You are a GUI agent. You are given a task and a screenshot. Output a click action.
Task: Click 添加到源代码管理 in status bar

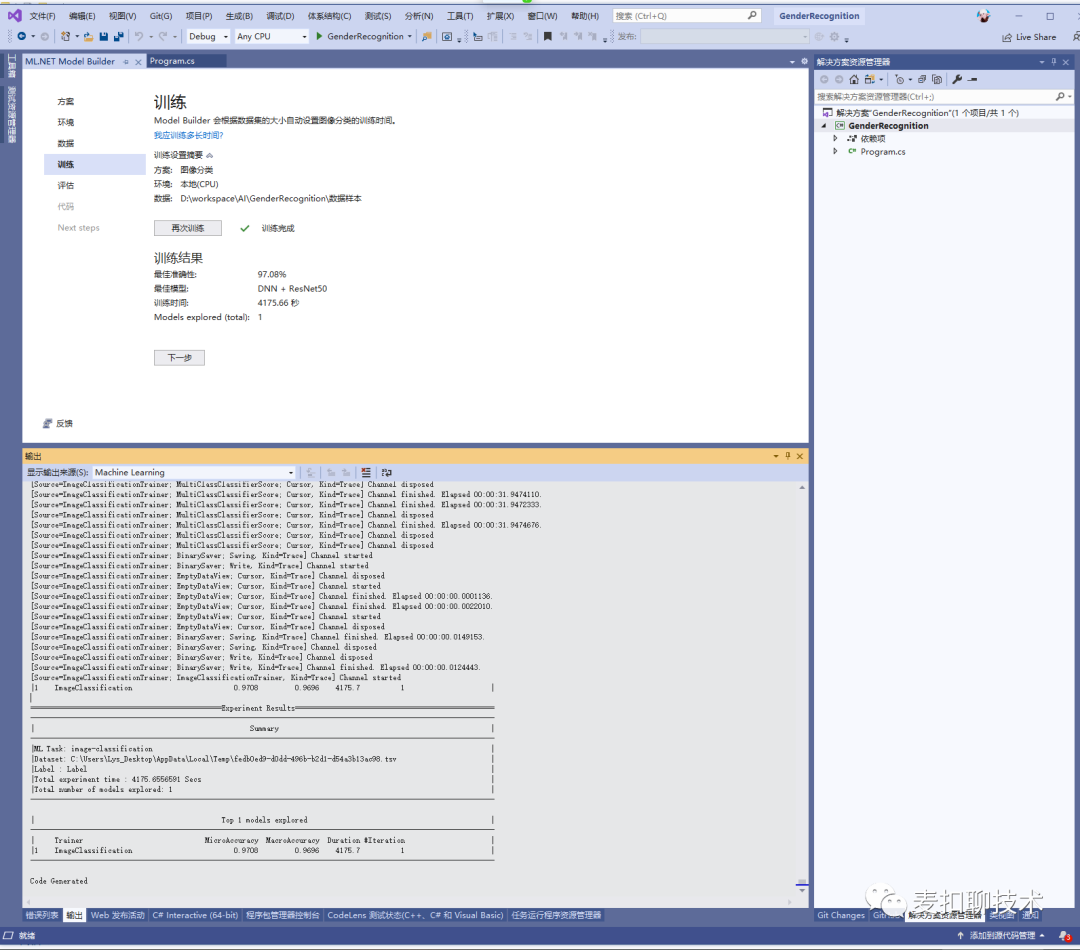[x=1002, y=936]
